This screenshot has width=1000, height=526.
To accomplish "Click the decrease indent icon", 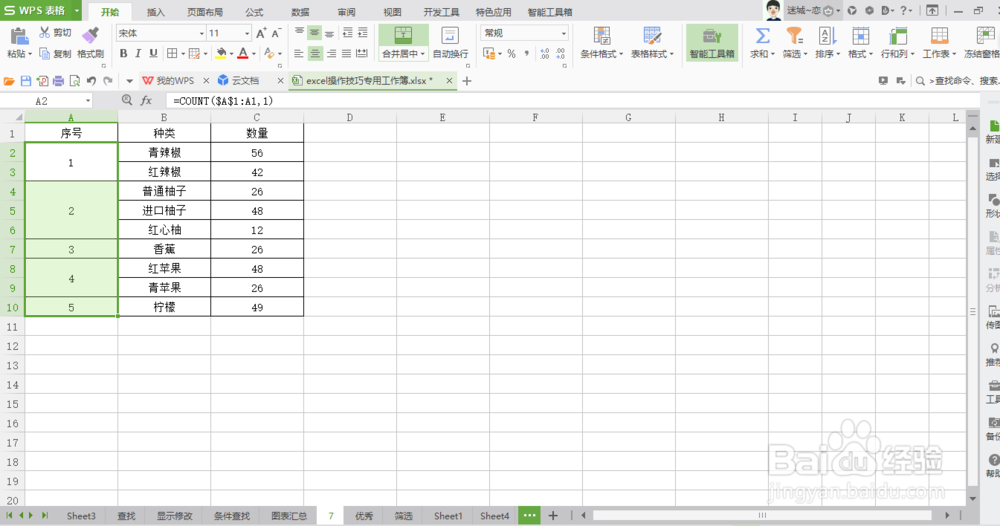I will tap(348, 33).
